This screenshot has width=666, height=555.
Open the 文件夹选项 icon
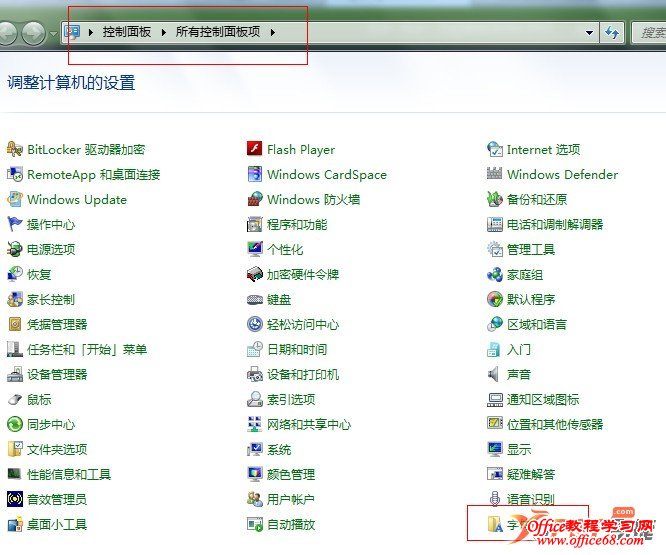15,449
